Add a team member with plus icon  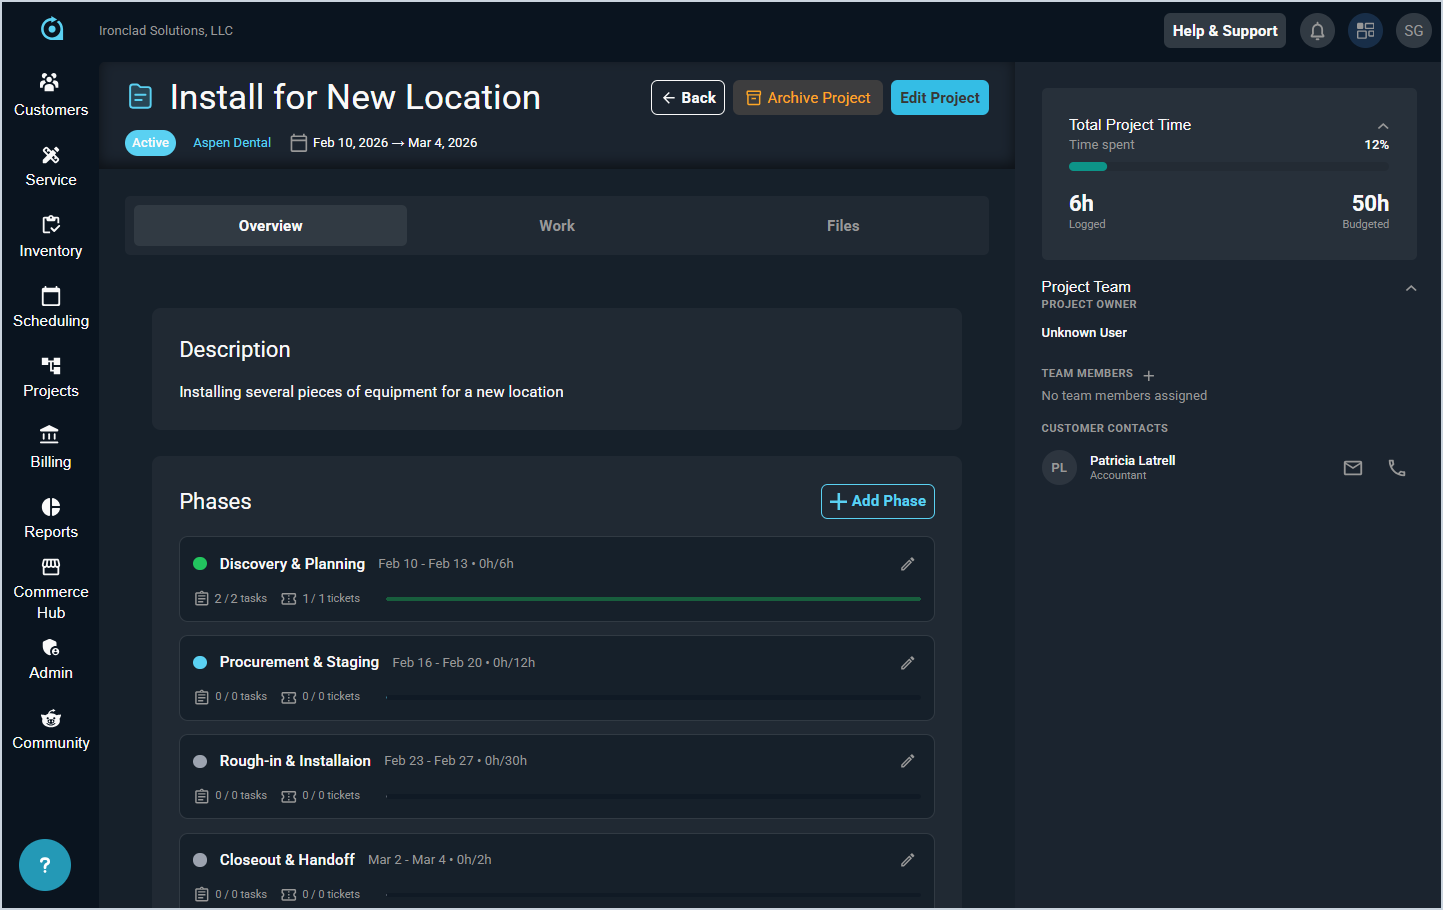[x=1149, y=375]
